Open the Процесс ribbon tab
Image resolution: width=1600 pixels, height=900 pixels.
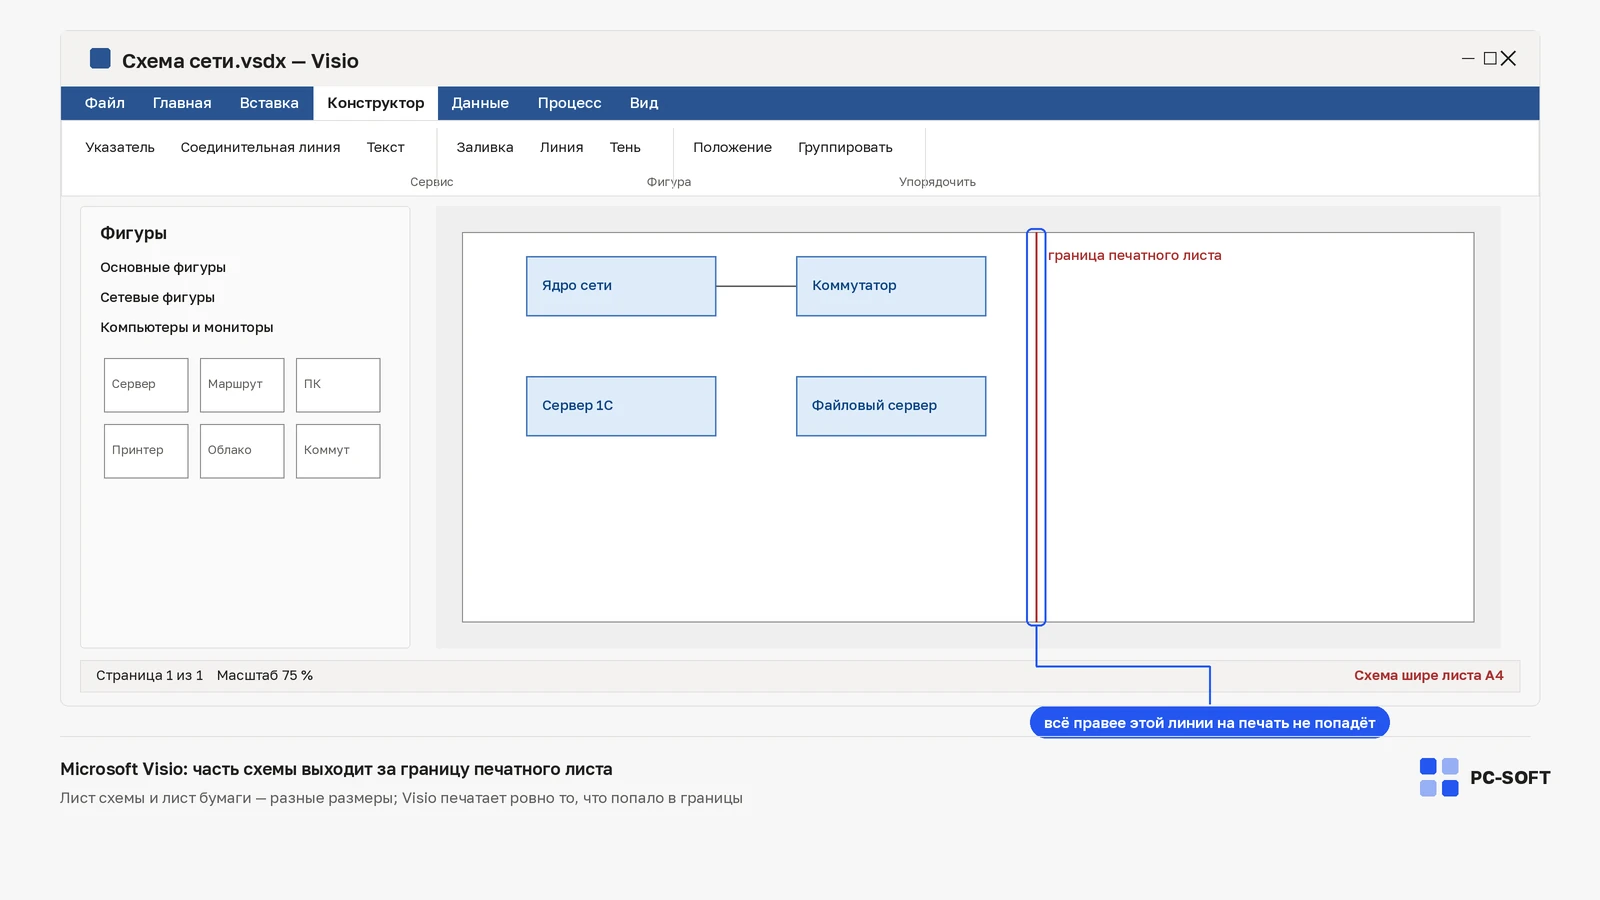(x=570, y=103)
